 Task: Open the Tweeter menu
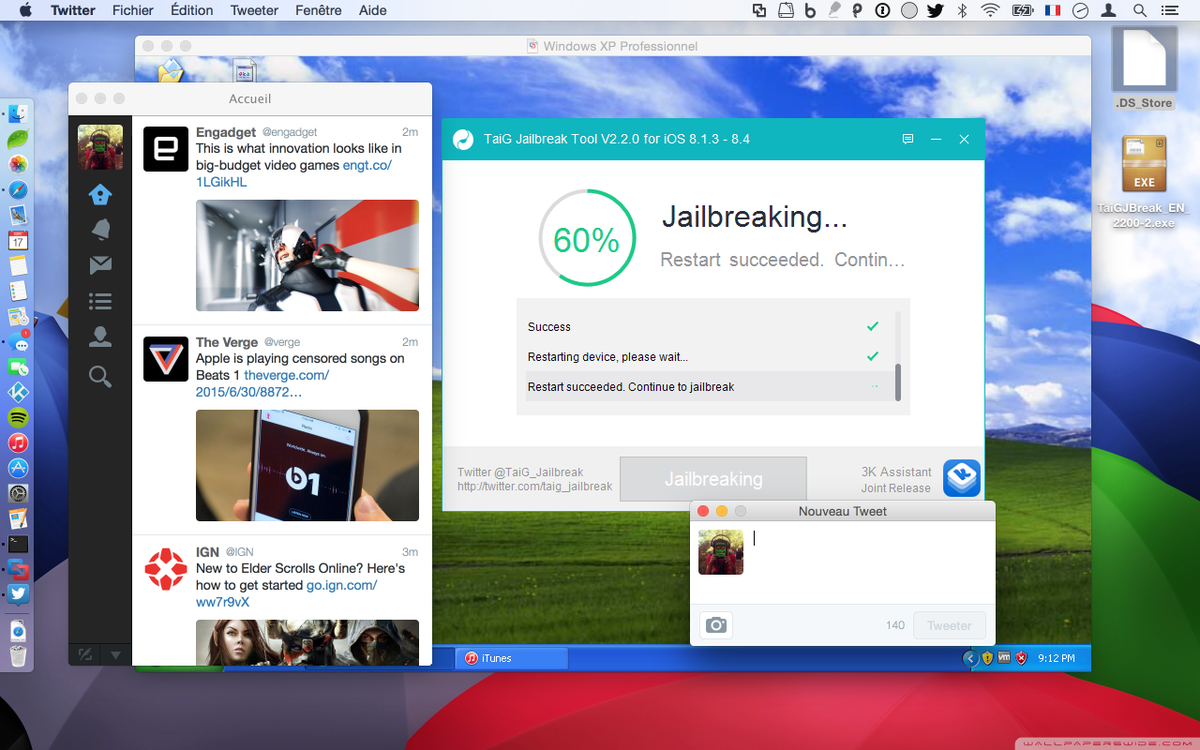point(254,10)
